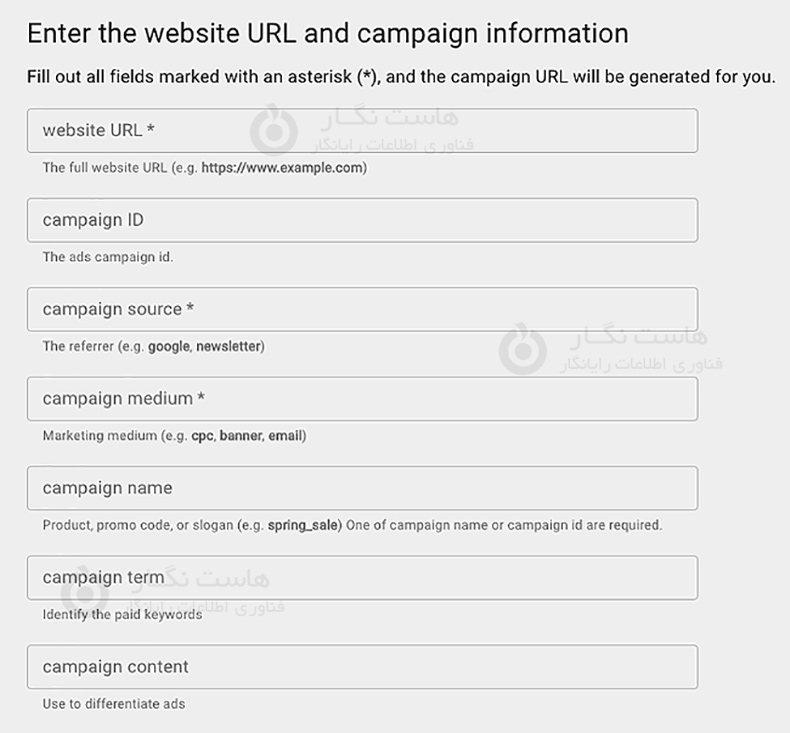Click the watermark logo beside campaign source
This screenshot has height=733, width=790.
[x=522, y=347]
